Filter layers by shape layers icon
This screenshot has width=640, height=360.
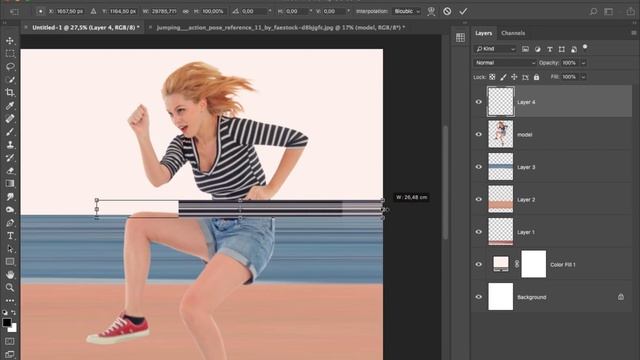(x=562, y=49)
